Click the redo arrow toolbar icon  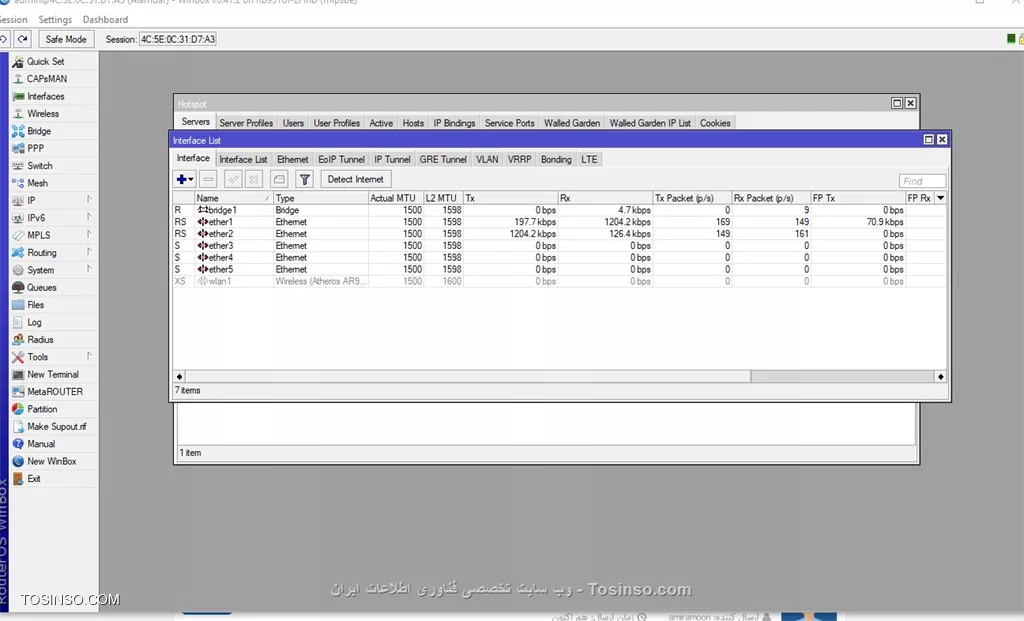point(23,39)
